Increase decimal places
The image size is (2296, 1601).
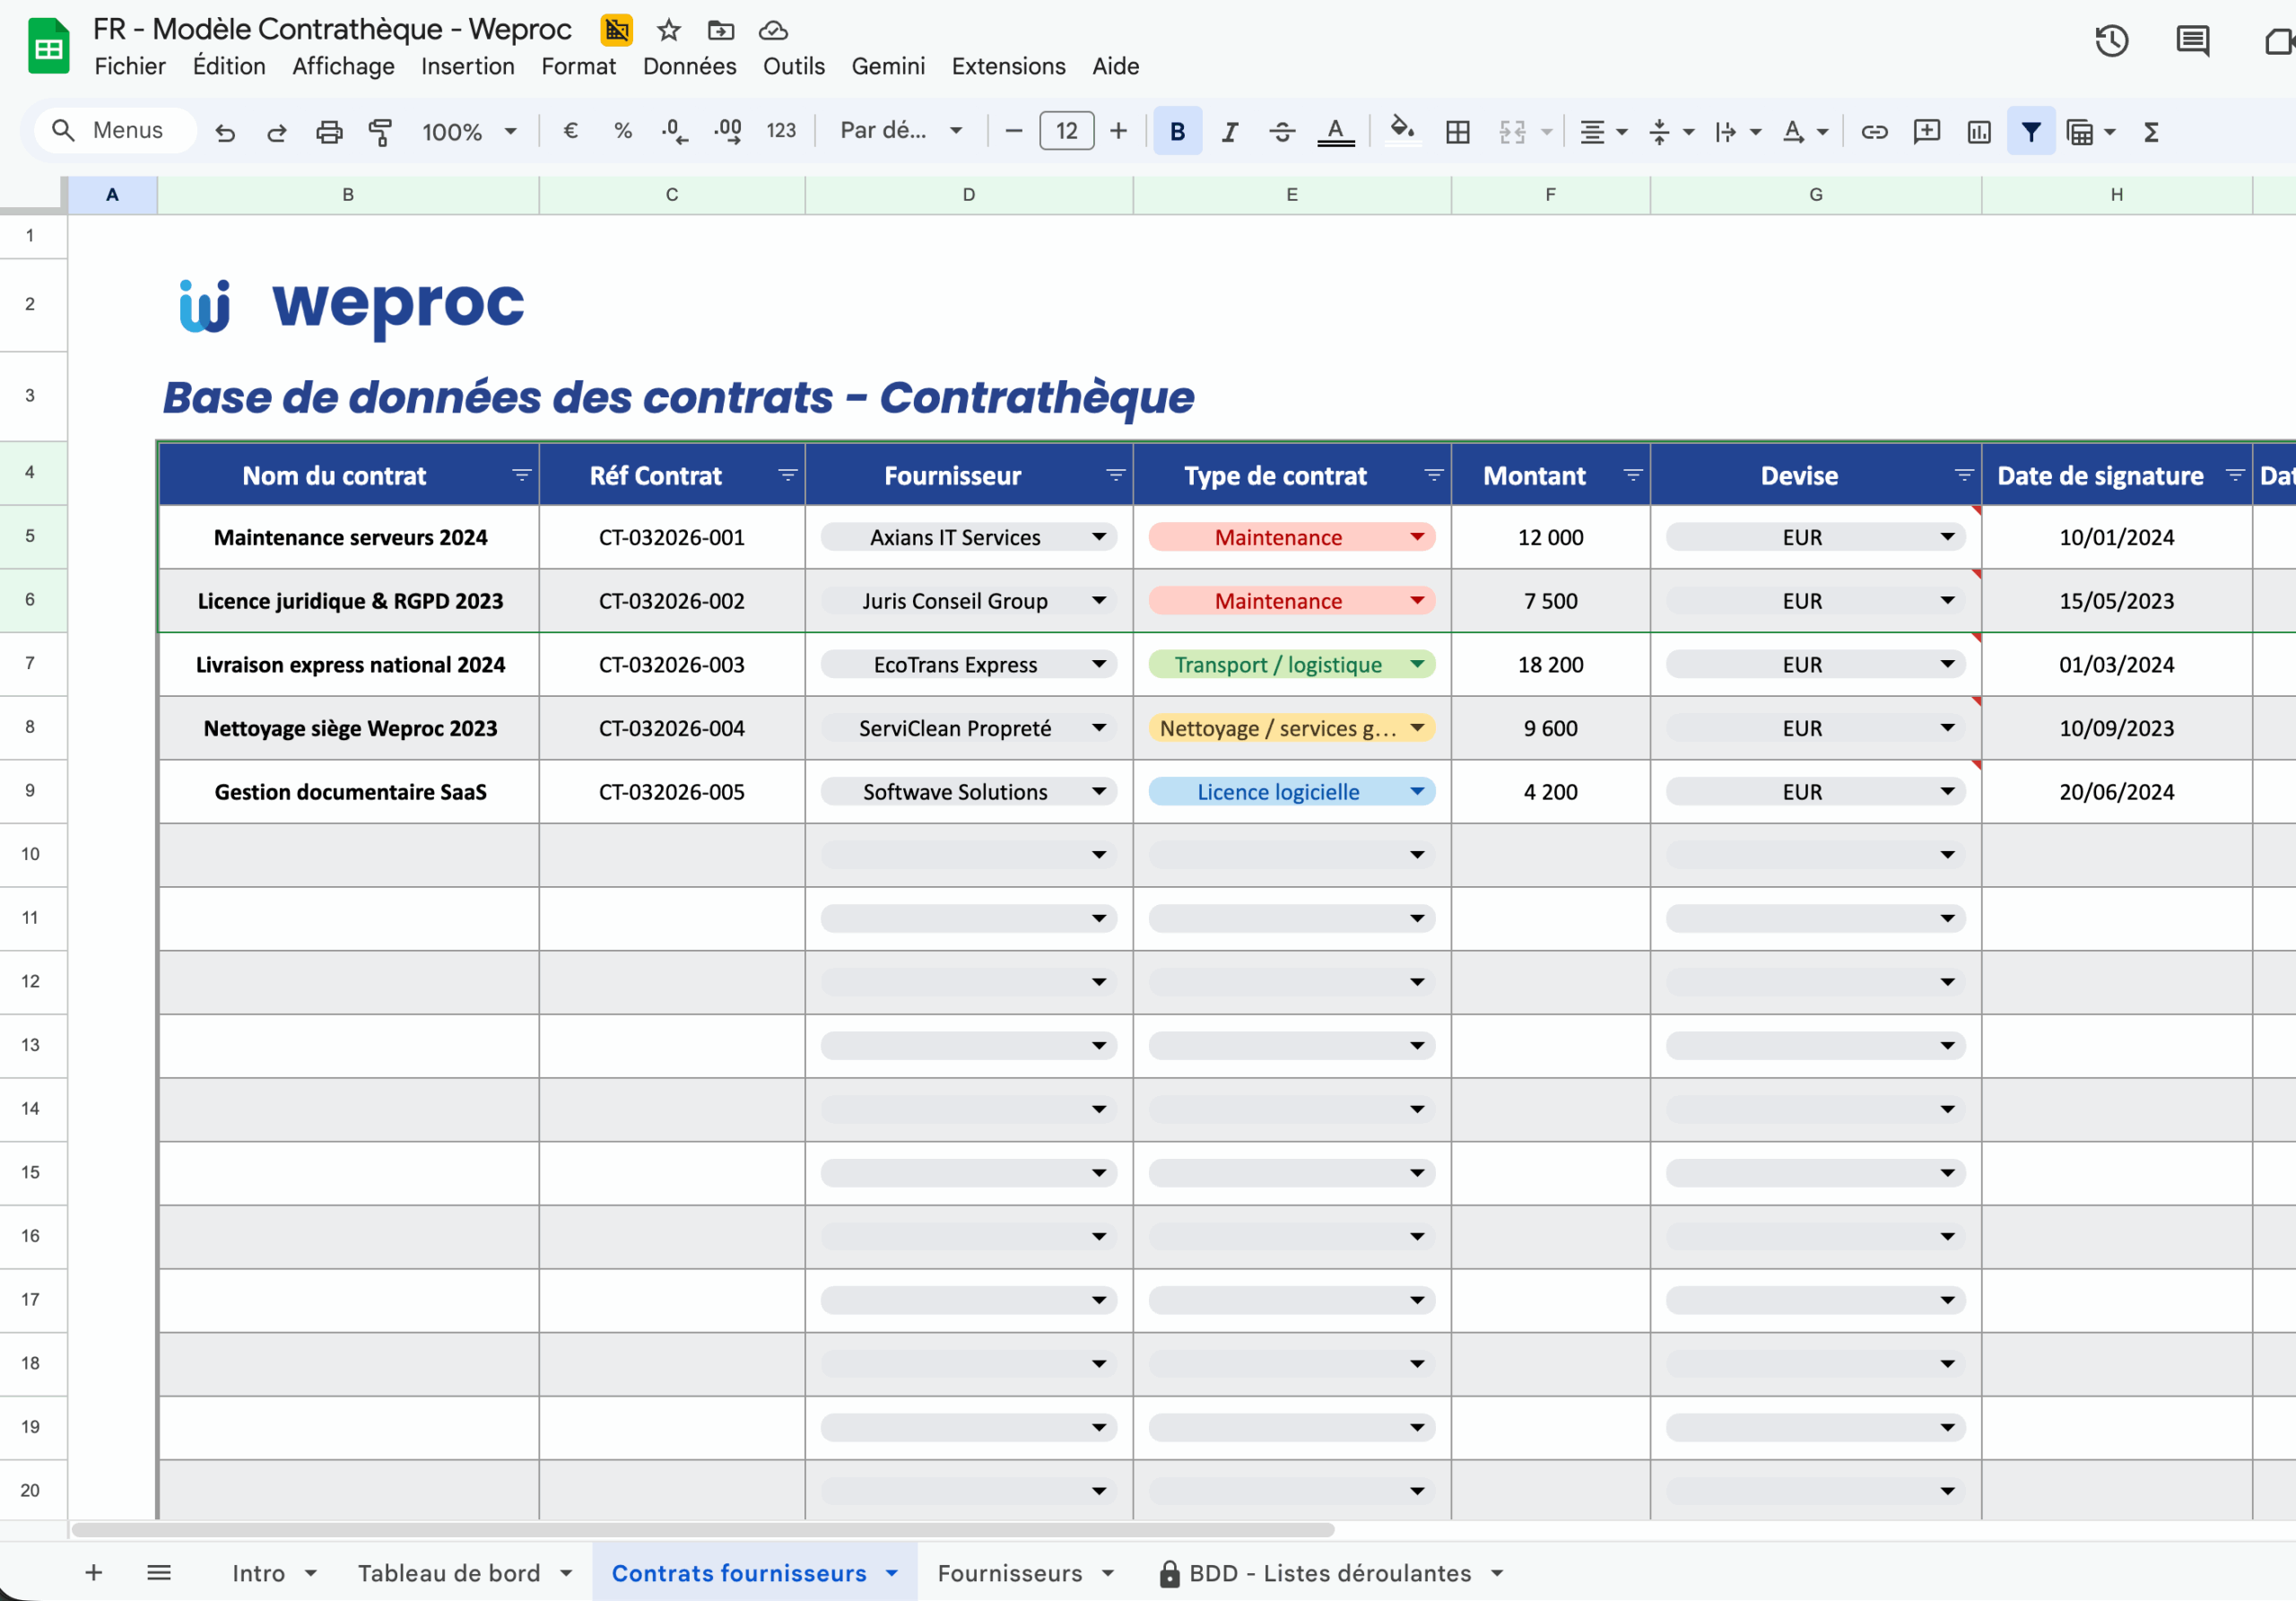(x=728, y=131)
